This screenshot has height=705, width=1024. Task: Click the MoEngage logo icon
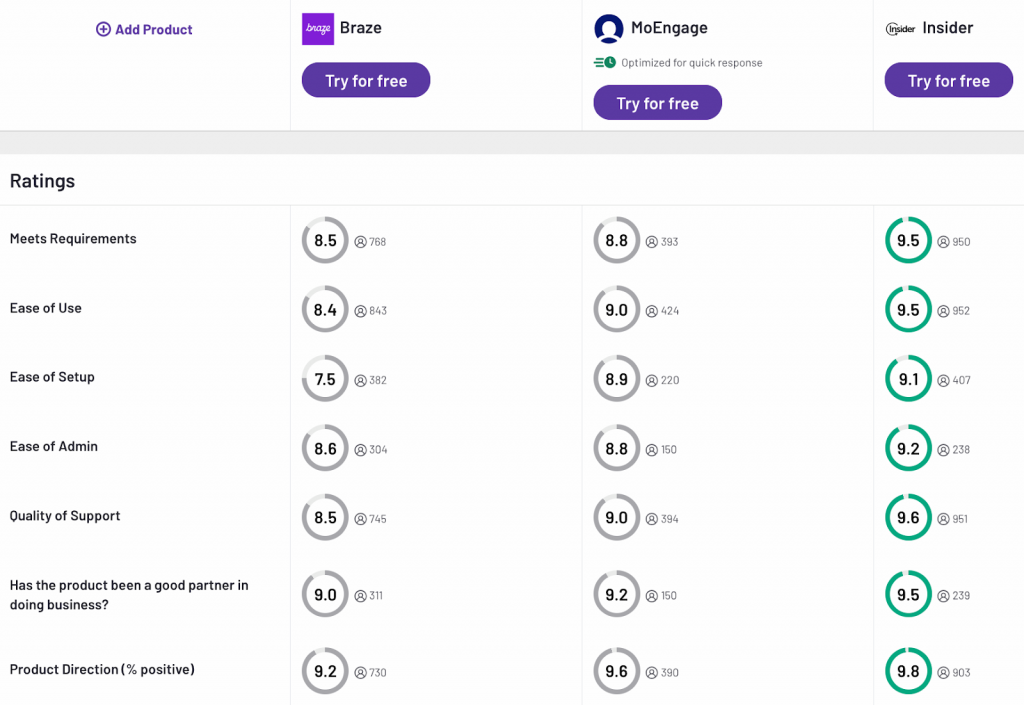608,29
